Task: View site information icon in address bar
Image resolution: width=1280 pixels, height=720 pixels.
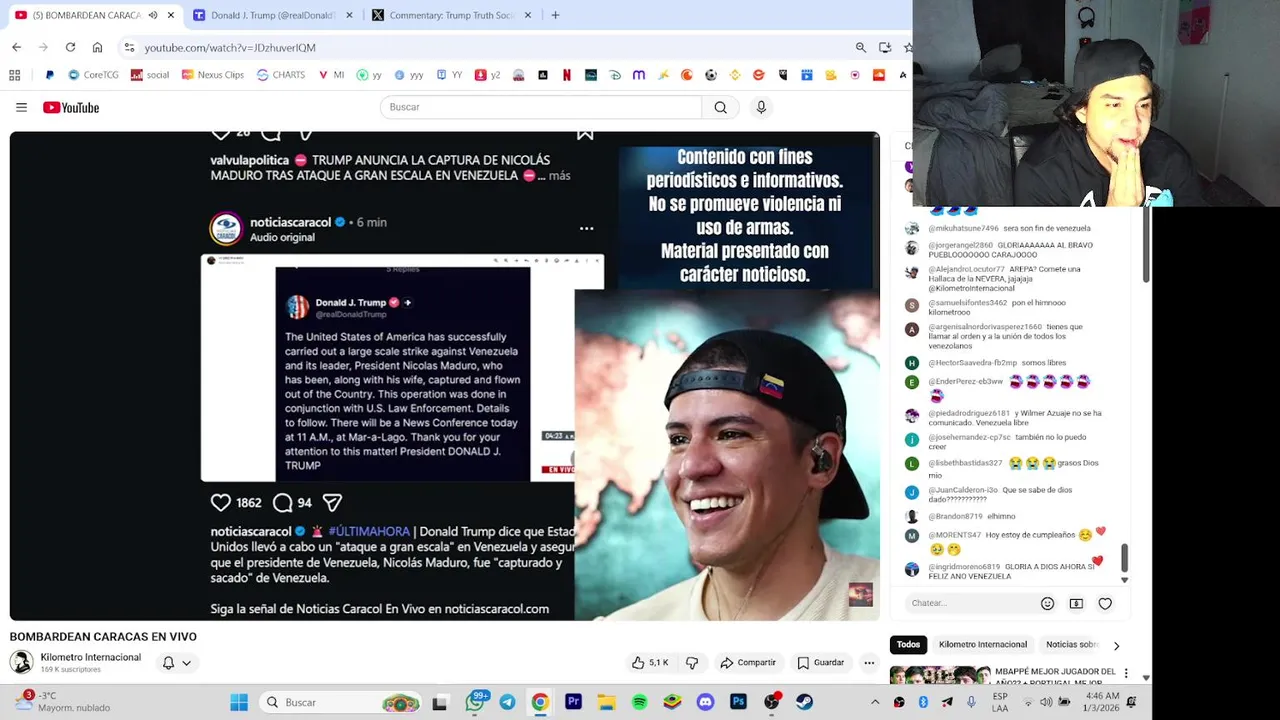Action: pyautogui.click(x=129, y=47)
